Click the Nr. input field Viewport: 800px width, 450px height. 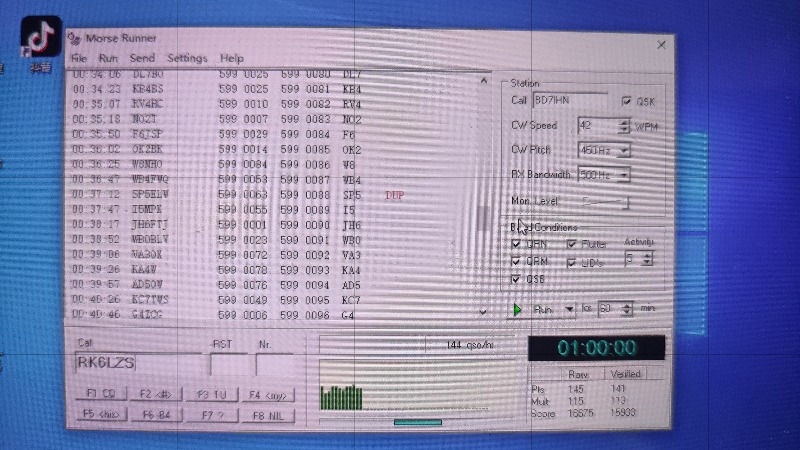click(x=274, y=366)
